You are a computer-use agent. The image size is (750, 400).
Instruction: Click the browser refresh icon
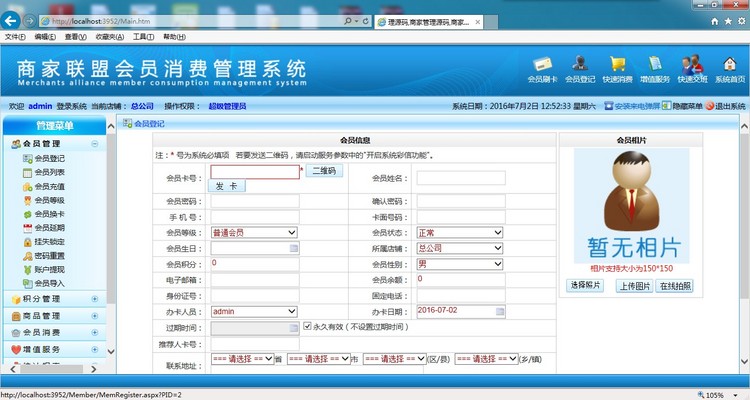(x=365, y=21)
